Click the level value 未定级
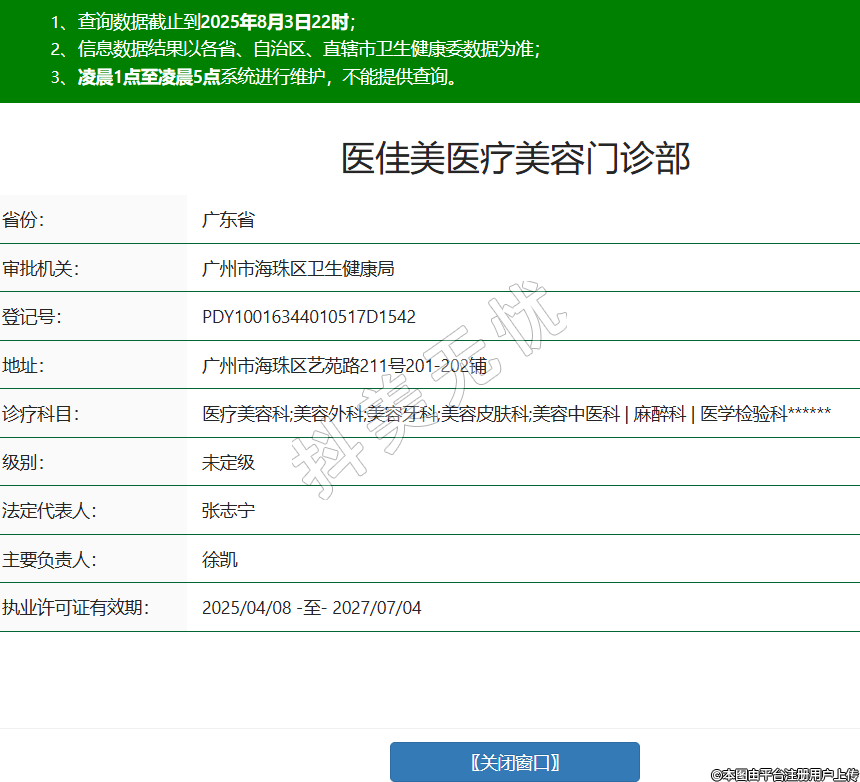The image size is (860, 782). coord(228,463)
